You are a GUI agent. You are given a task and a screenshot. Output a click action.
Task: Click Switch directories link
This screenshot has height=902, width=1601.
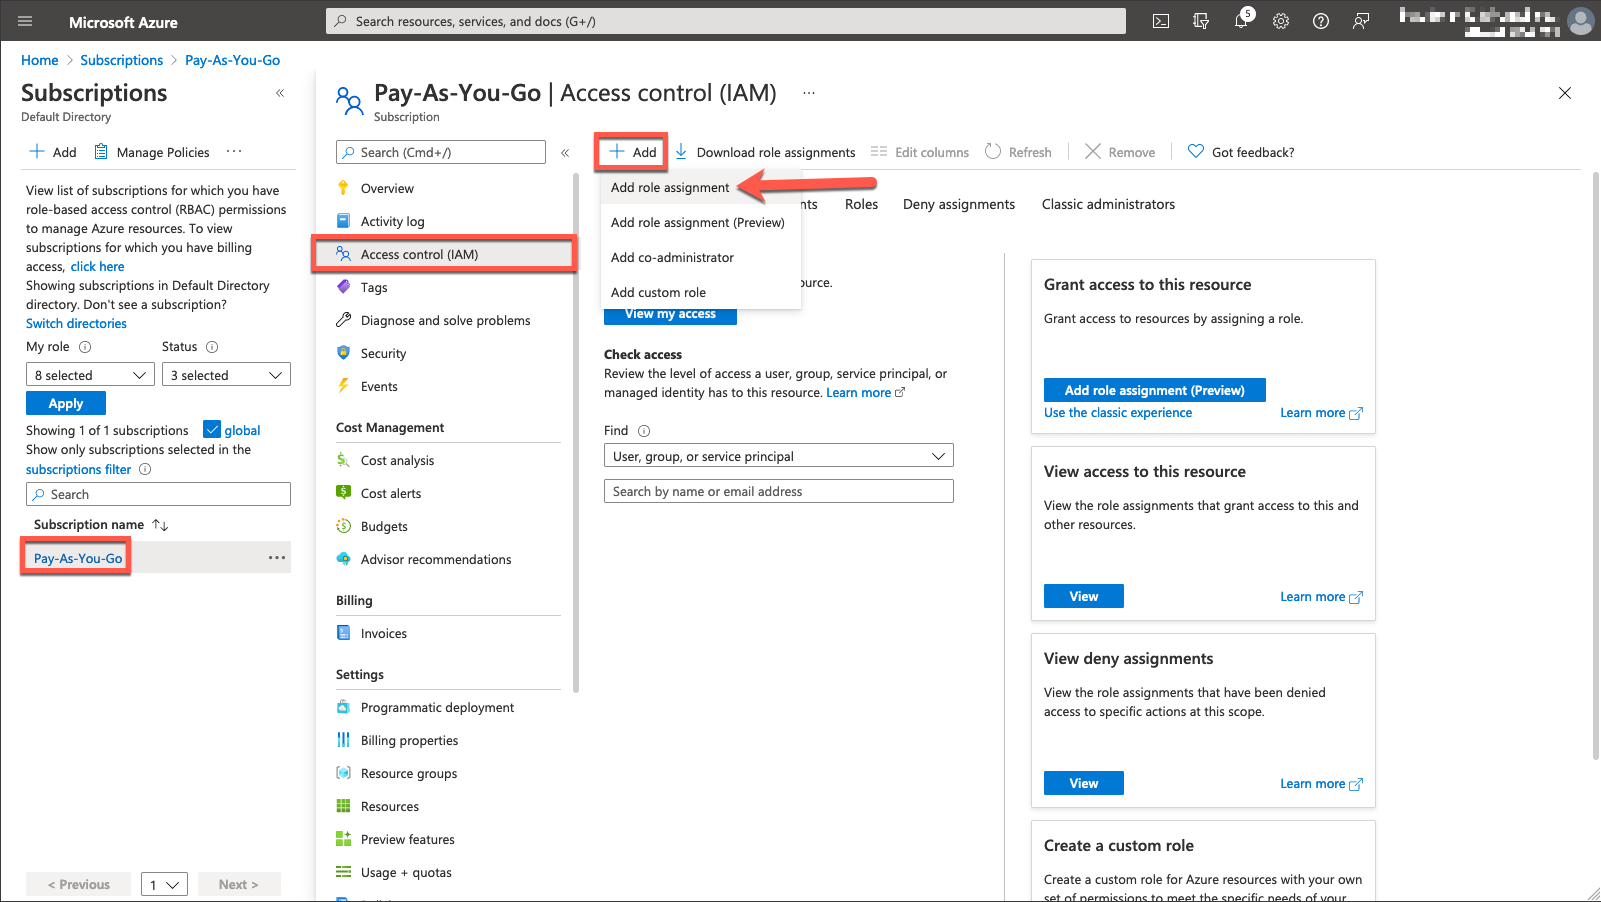pos(76,324)
